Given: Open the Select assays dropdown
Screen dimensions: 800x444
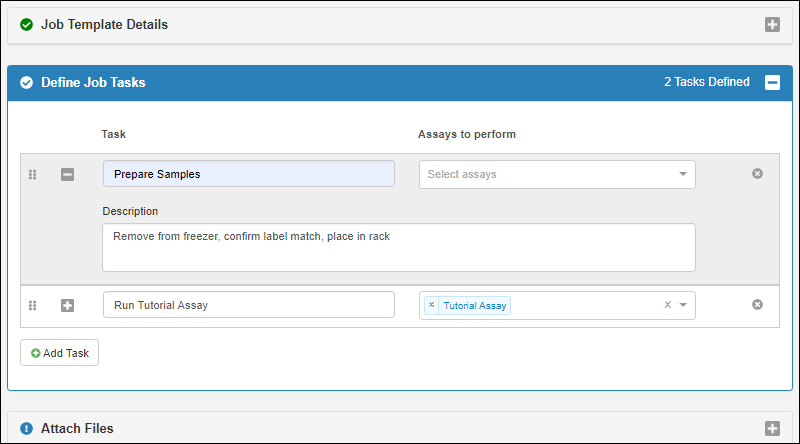Looking at the screenshot, I should click(556, 174).
